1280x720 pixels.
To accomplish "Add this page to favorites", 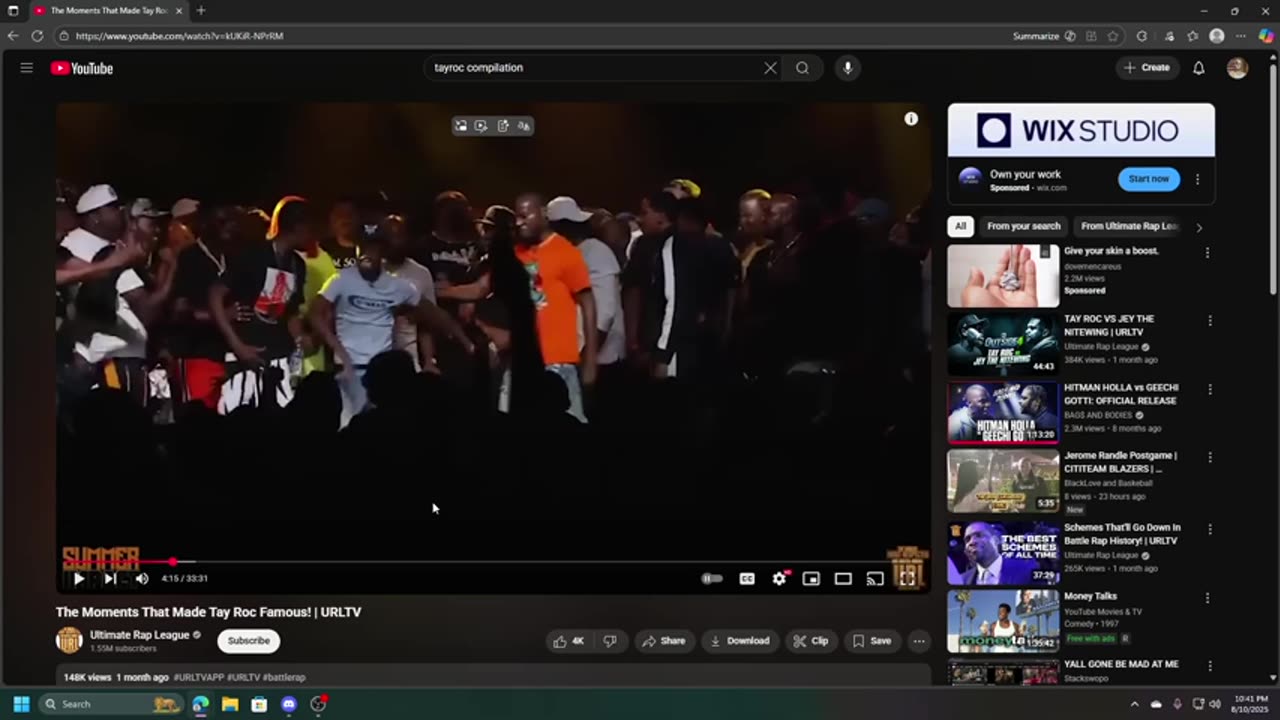I will (x=1113, y=36).
